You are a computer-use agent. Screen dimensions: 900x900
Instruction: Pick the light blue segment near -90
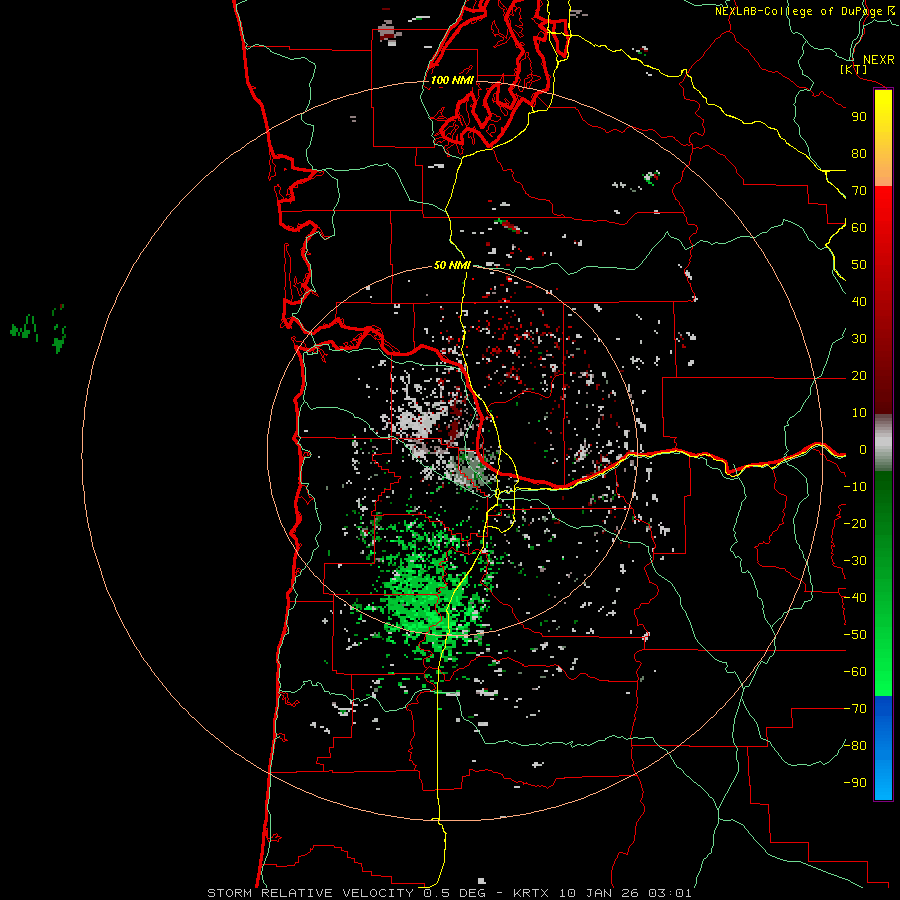[883, 783]
